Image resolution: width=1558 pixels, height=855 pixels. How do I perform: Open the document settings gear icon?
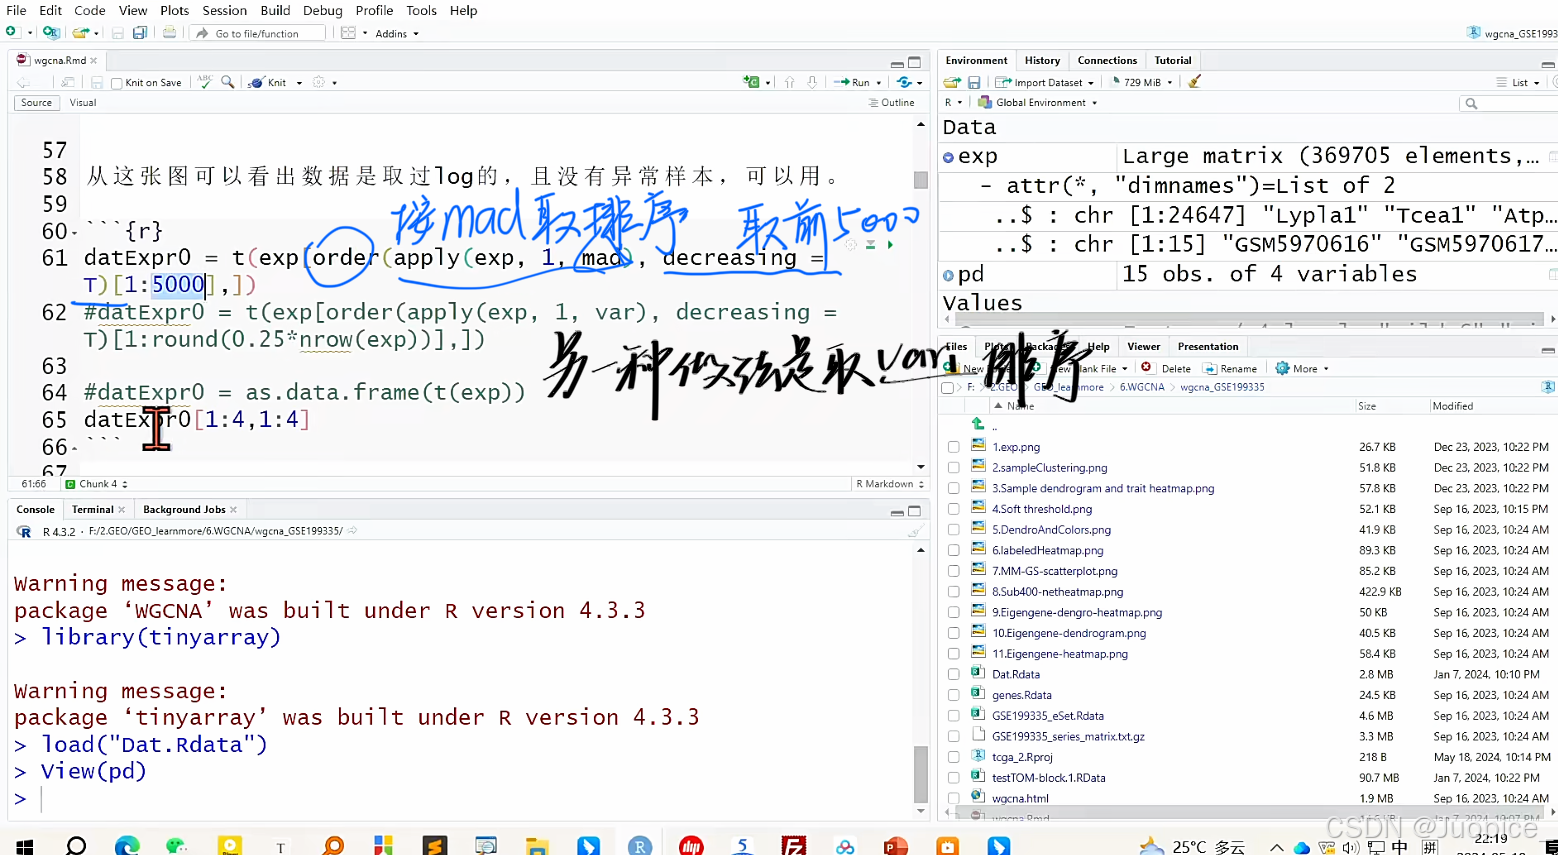point(319,82)
